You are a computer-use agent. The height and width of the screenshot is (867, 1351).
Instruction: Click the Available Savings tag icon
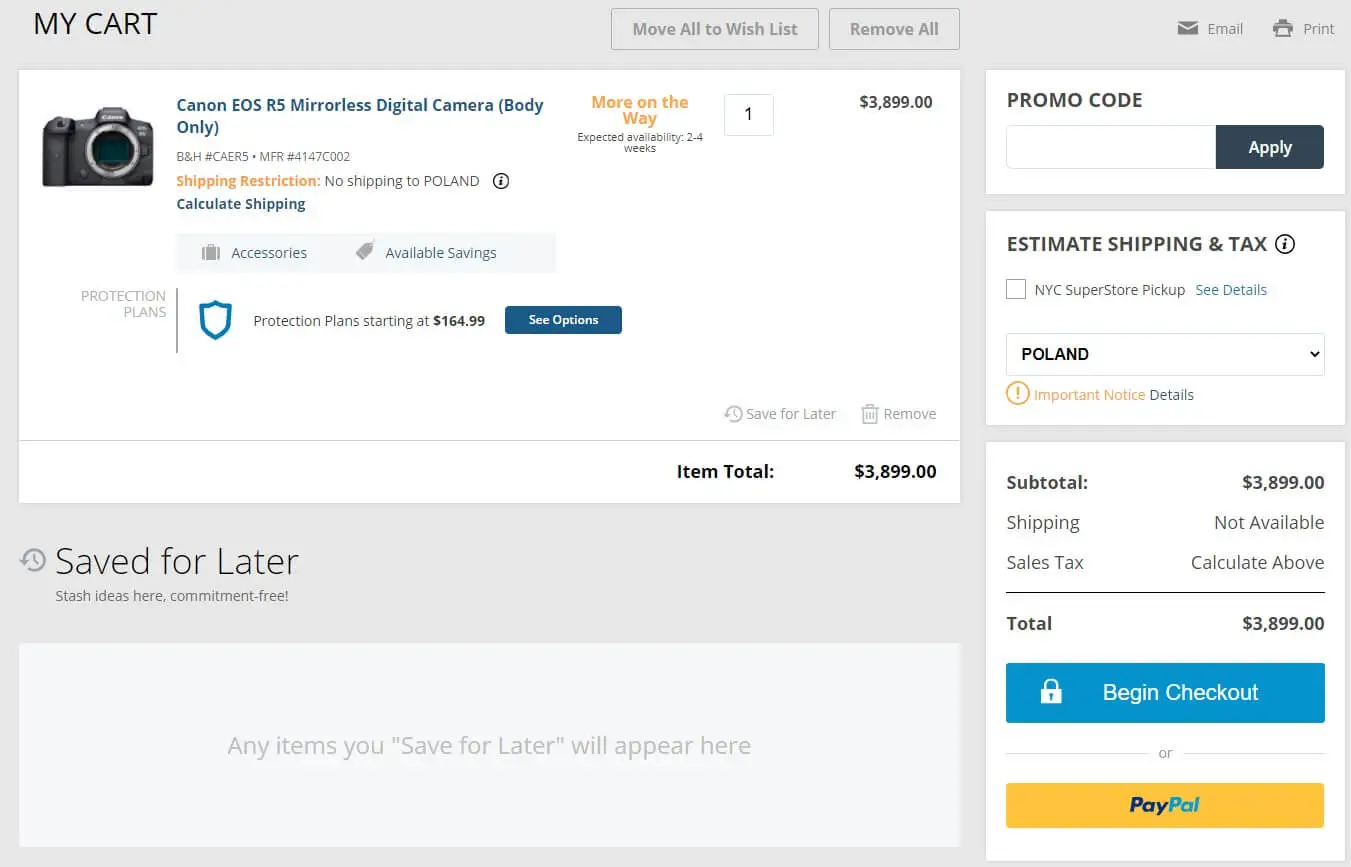[x=365, y=252]
